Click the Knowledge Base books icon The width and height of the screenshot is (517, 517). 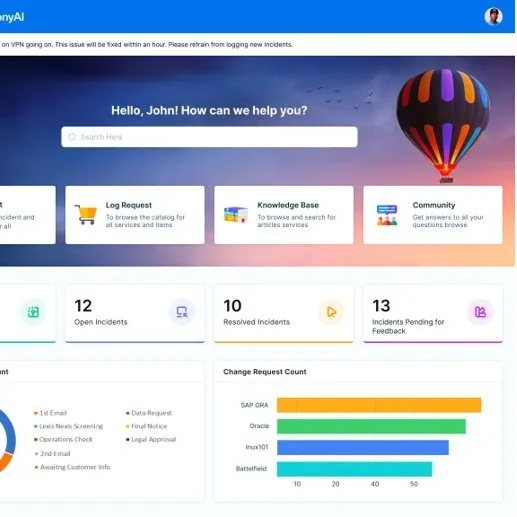point(236,214)
